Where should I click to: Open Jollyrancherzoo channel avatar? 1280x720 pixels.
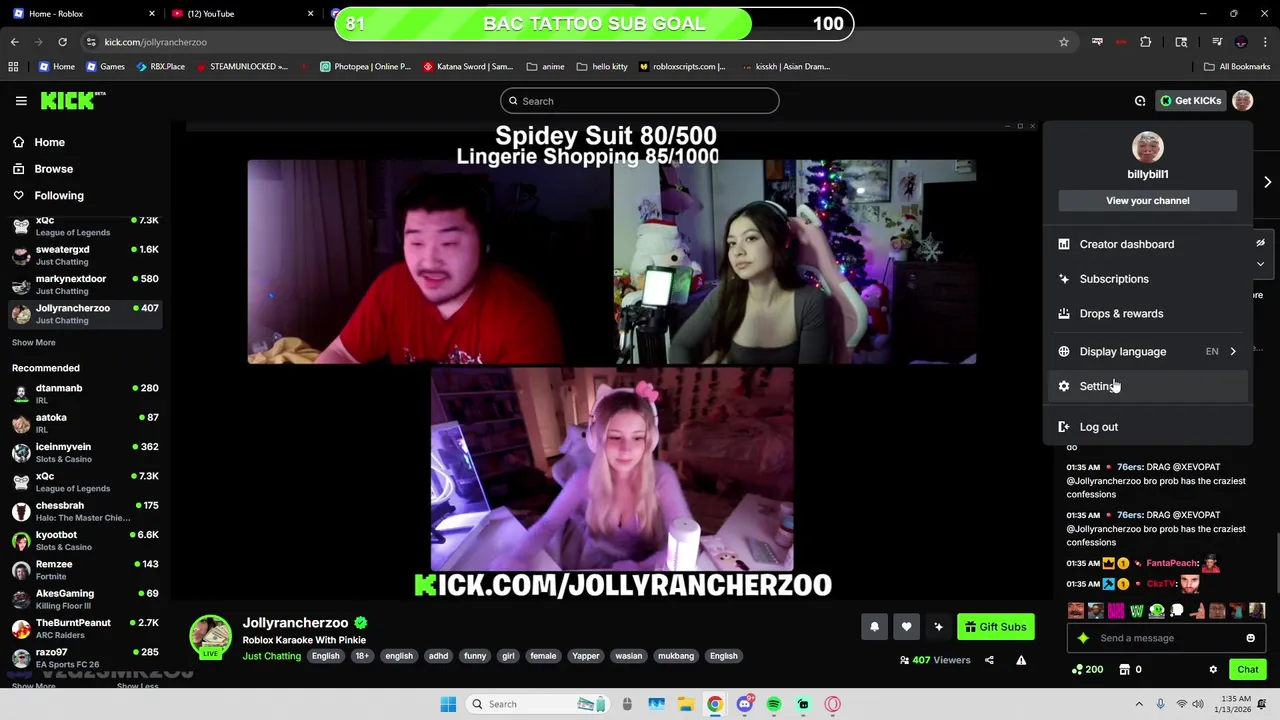tap(210, 637)
